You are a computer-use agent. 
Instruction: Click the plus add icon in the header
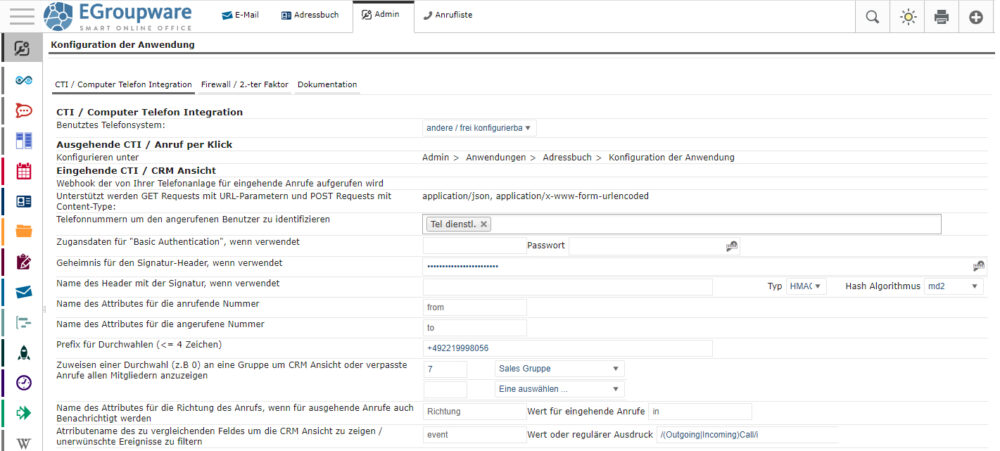click(976, 17)
